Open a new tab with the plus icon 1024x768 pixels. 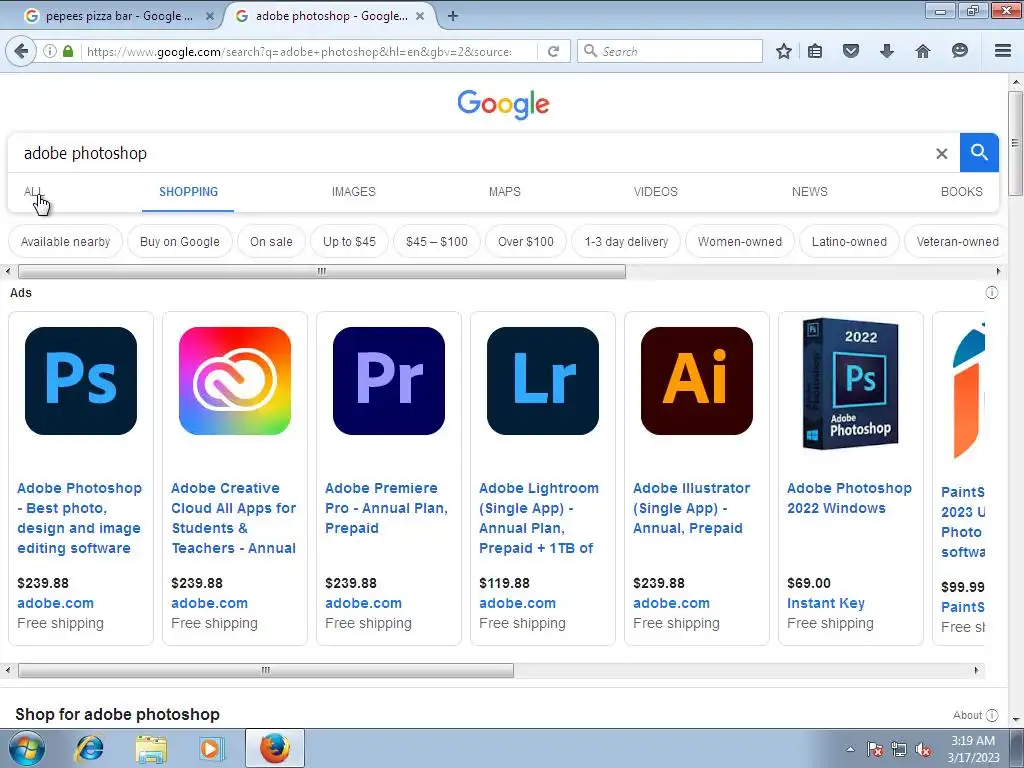coord(453,16)
